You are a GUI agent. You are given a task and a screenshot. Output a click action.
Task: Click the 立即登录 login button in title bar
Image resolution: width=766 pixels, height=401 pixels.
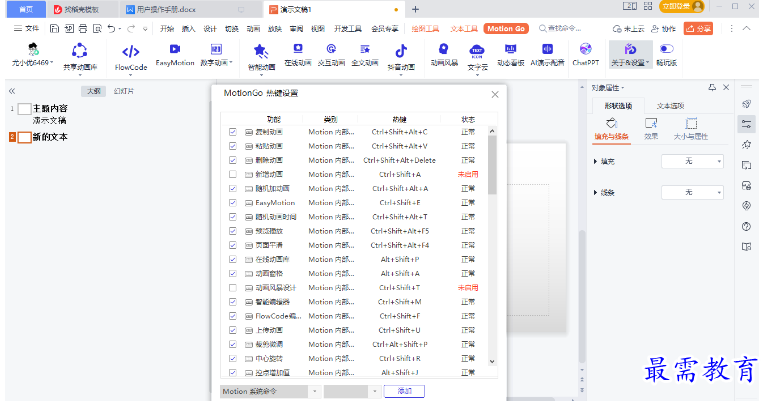[x=681, y=6]
